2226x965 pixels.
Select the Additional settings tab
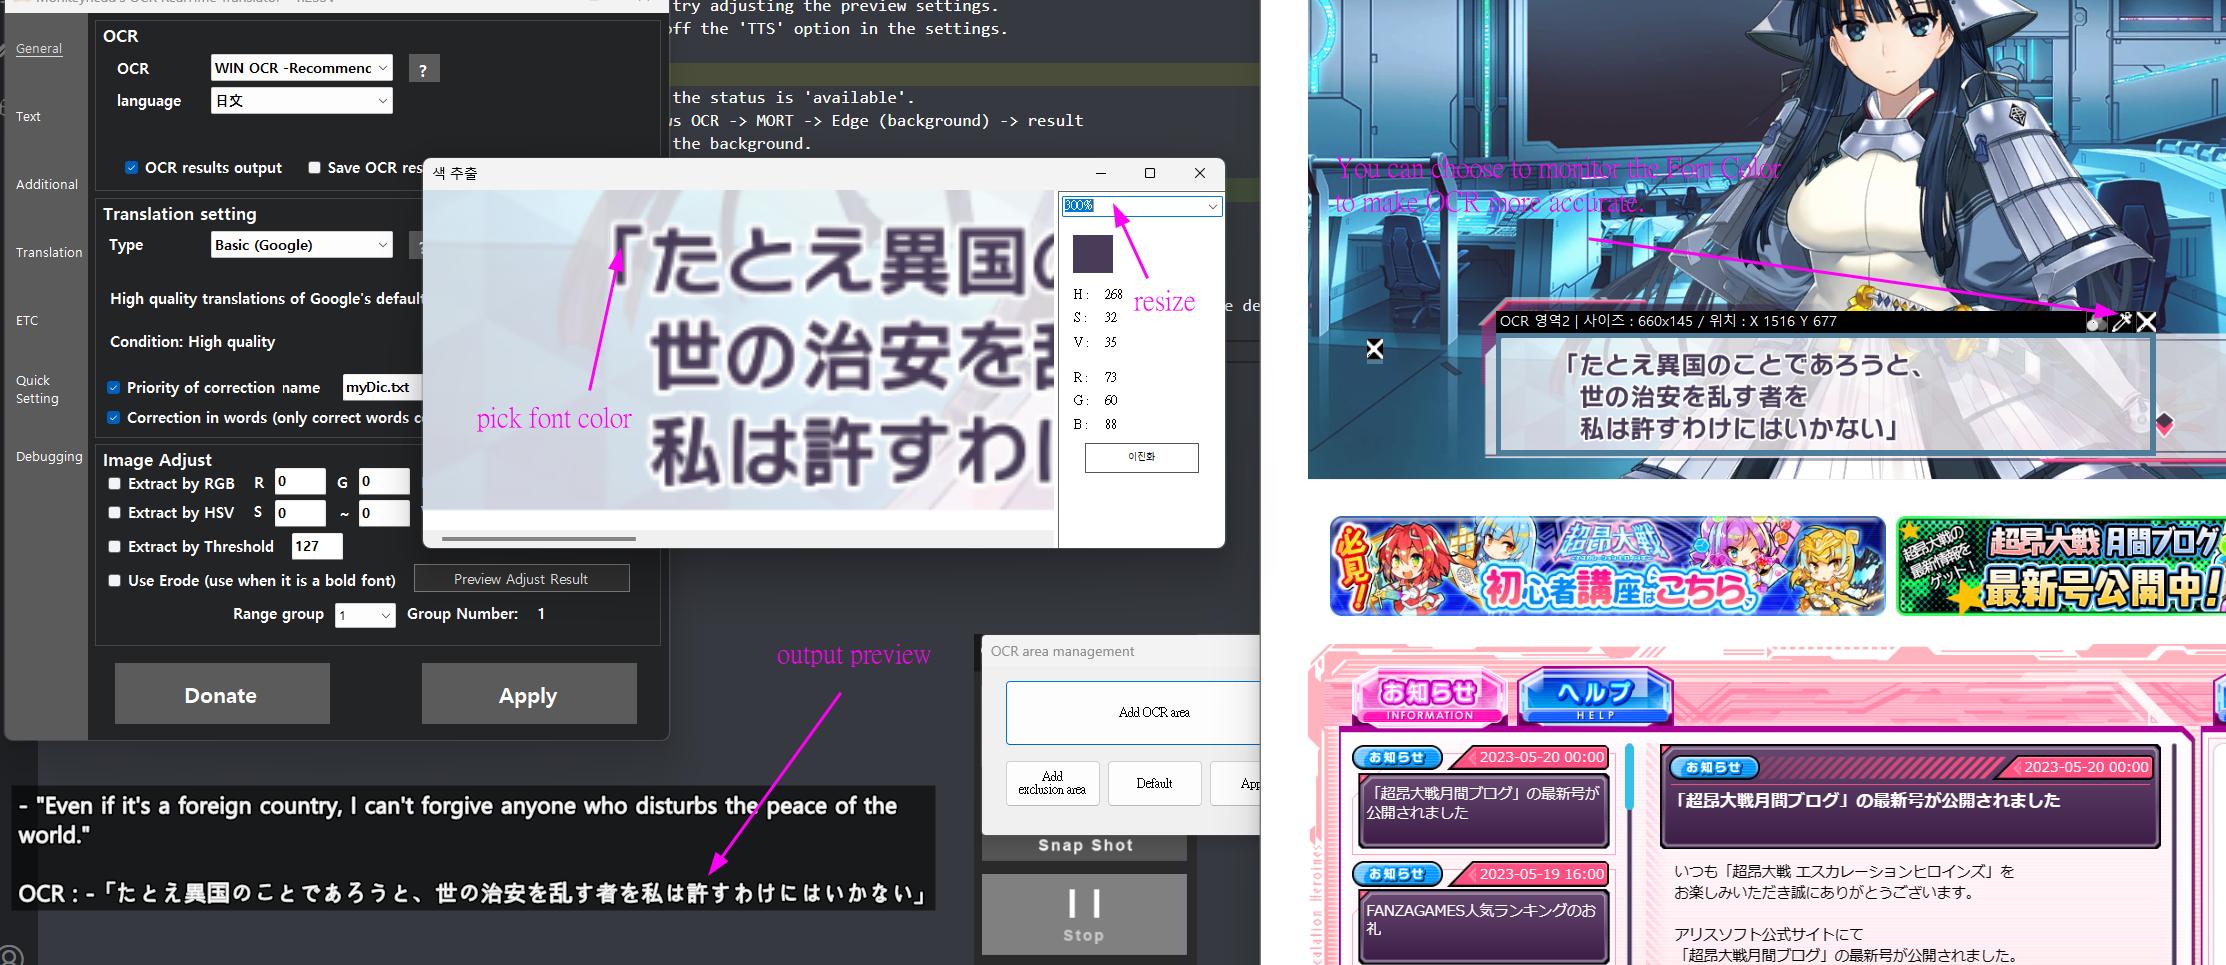(46, 184)
